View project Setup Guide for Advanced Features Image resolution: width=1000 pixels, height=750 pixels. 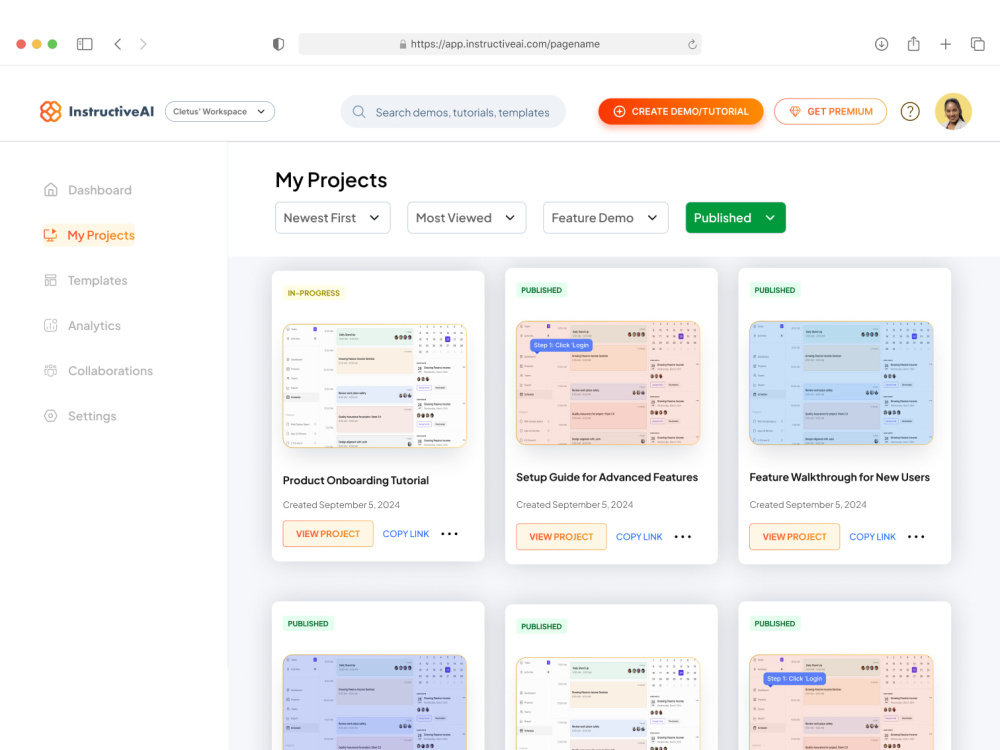(x=561, y=537)
